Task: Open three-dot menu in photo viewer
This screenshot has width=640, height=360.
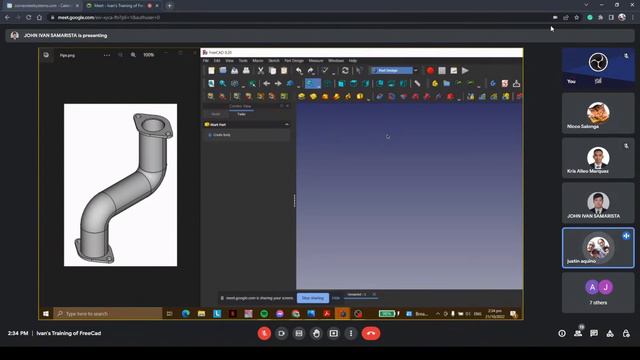Action: (107, 55)
